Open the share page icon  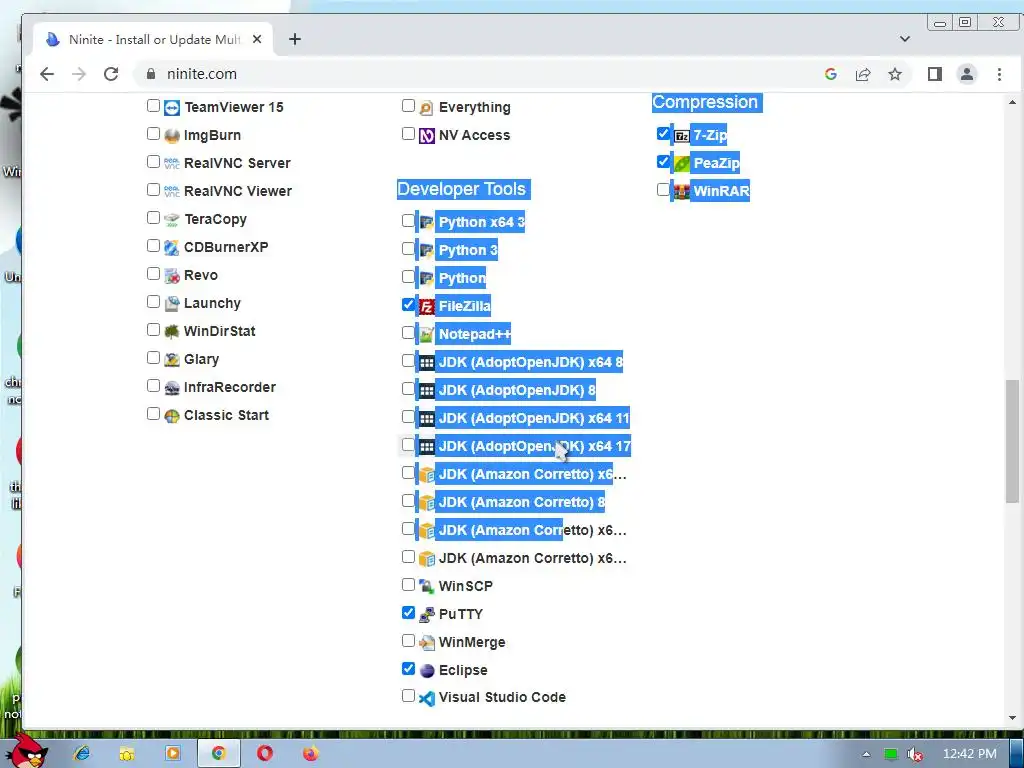coord(863,74)
